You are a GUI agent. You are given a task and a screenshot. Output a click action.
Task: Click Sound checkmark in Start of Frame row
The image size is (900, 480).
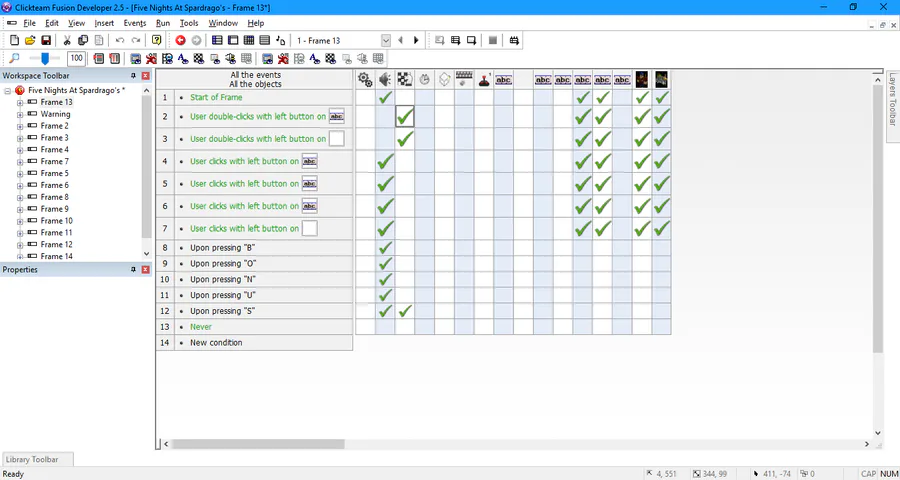385,98
